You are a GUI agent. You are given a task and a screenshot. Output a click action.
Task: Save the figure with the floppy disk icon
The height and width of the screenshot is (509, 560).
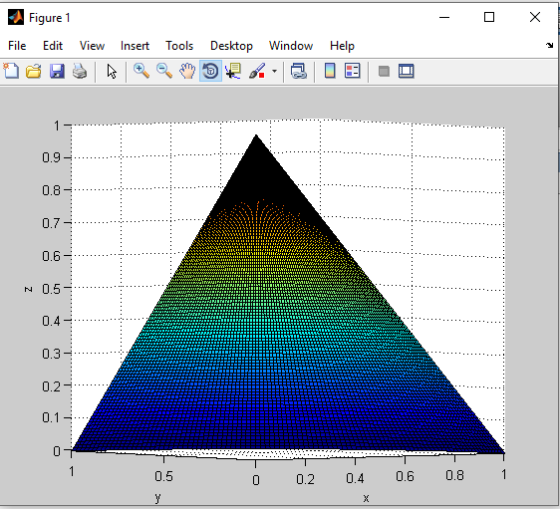57,71
